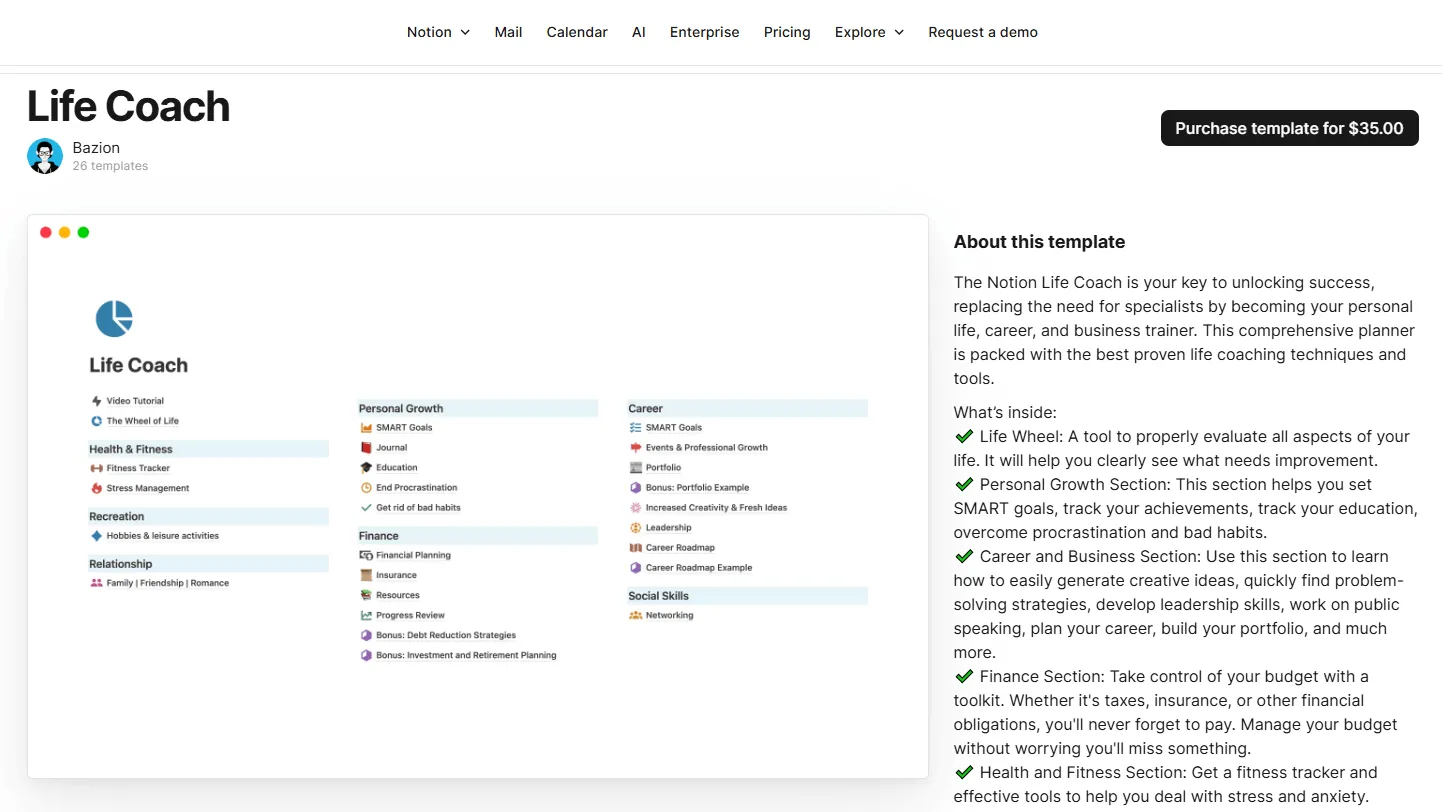Image resolution: width=1442 pixels, height=812 pixels.
Task: Select the Video Tutorial lightning icon
Action: coord(94,401)
